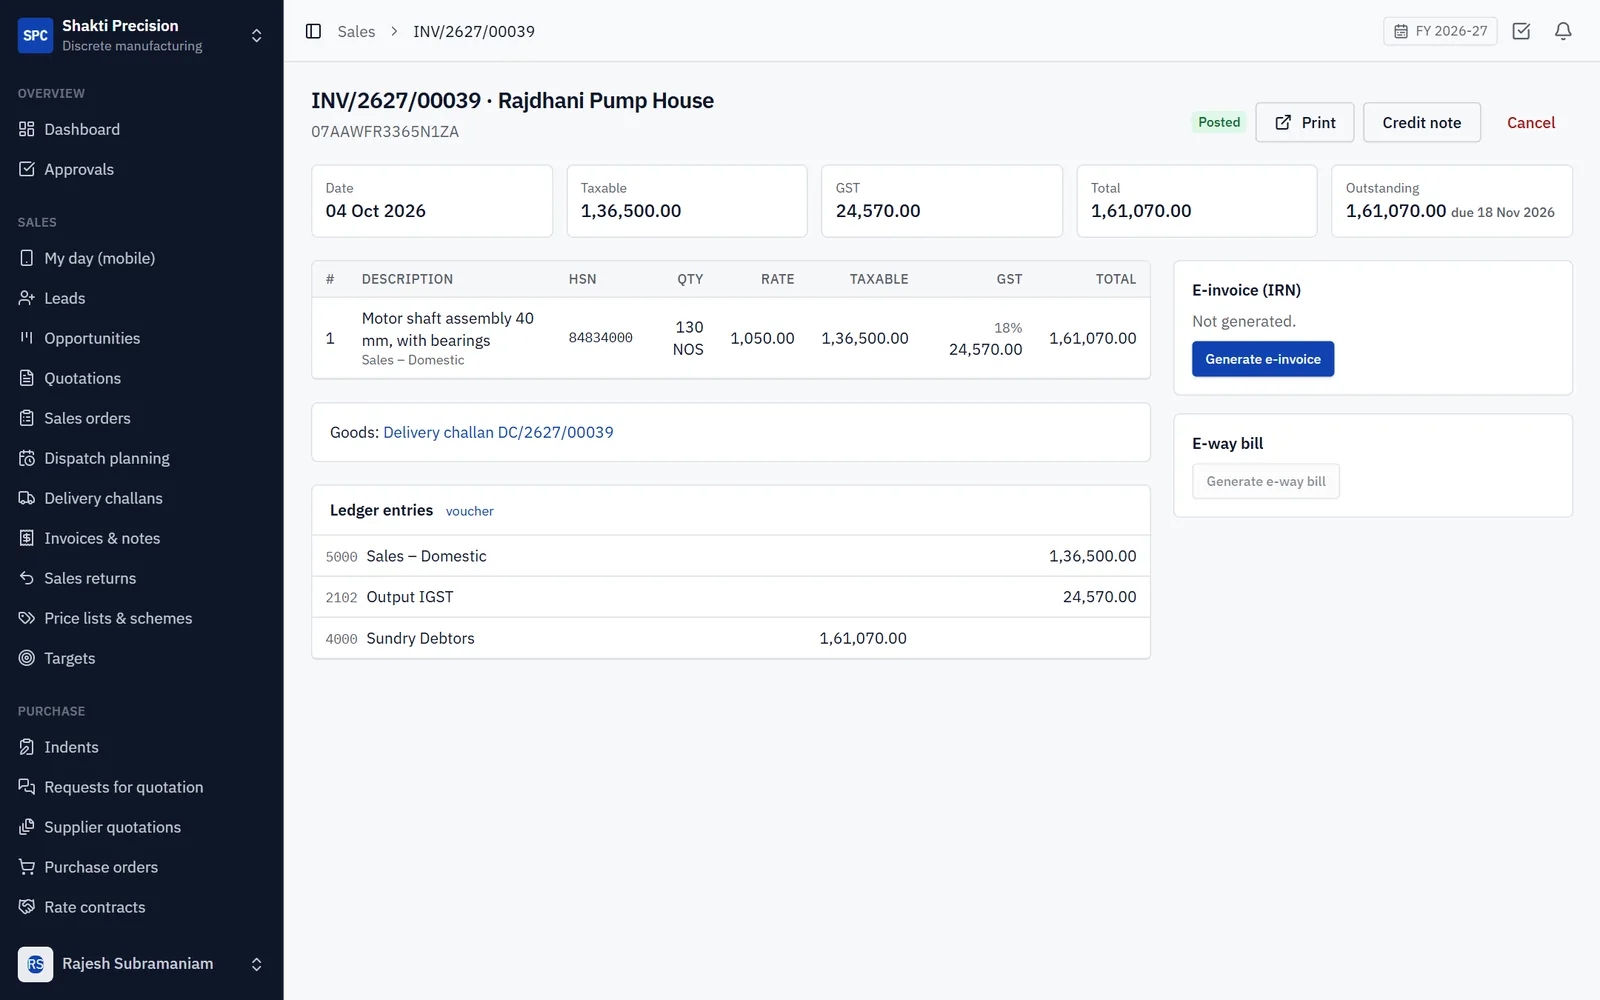Screen dimensions: 1600x1000
Task: Open Requests for quotation
Action: (x=141, y=787)
